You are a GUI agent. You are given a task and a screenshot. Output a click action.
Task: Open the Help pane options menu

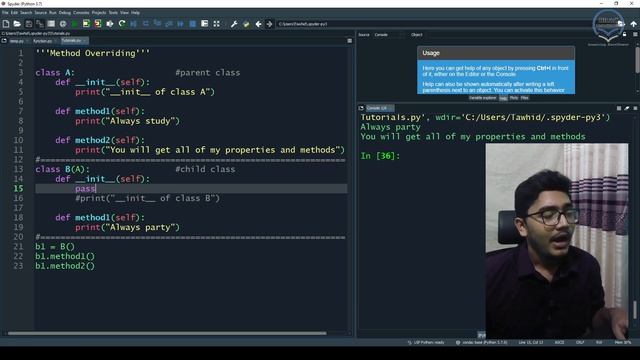pos(635,34)
